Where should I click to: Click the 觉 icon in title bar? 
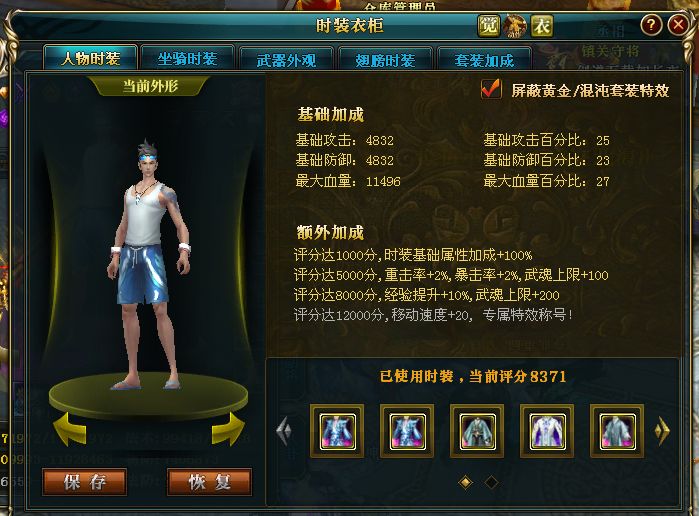[x=489, y=25]
